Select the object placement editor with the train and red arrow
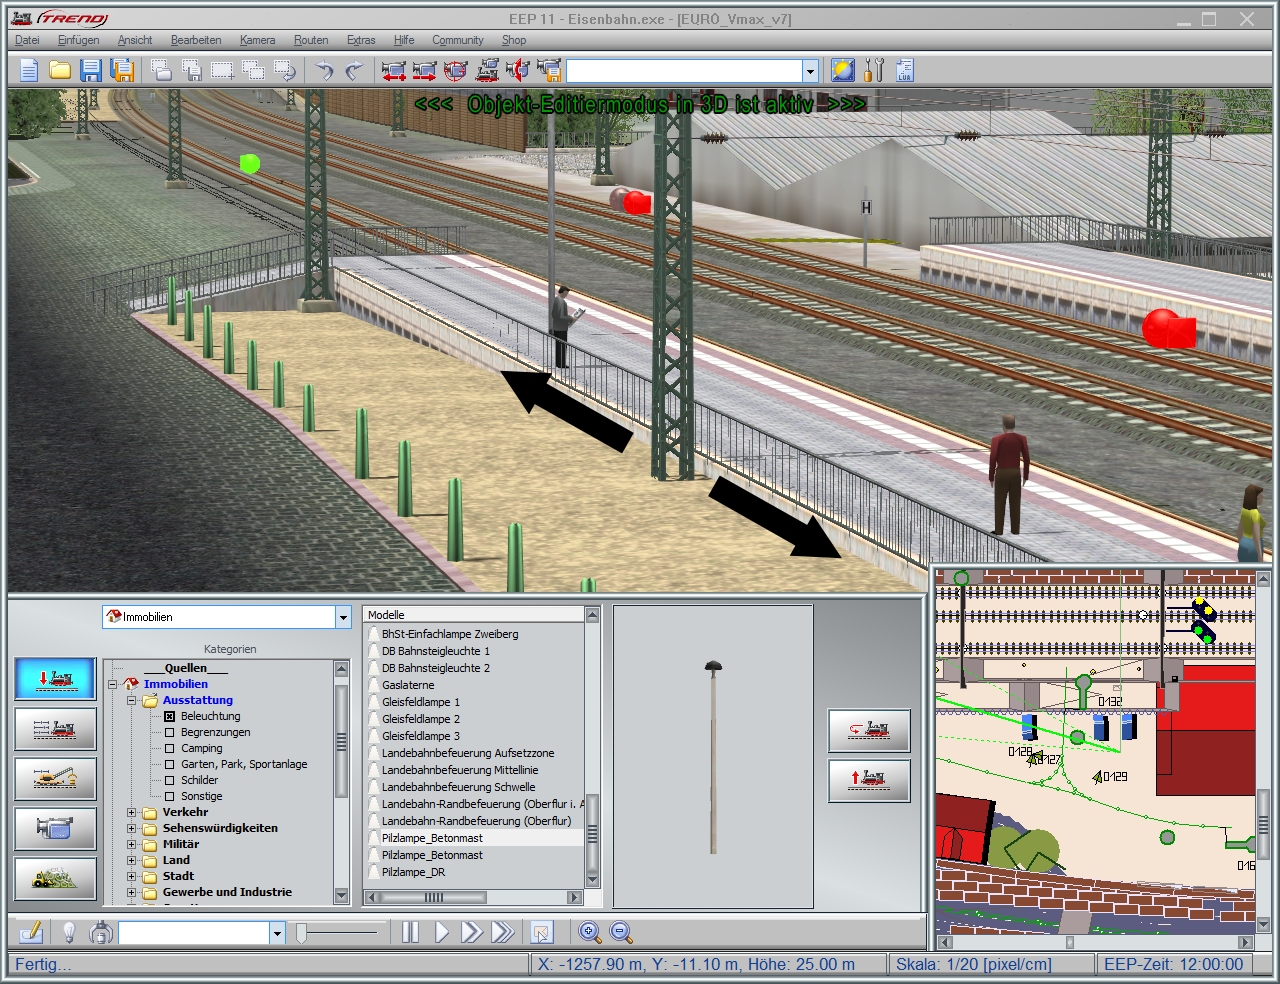The width and height of the screenshot is (1280, 984). [55, 679]
